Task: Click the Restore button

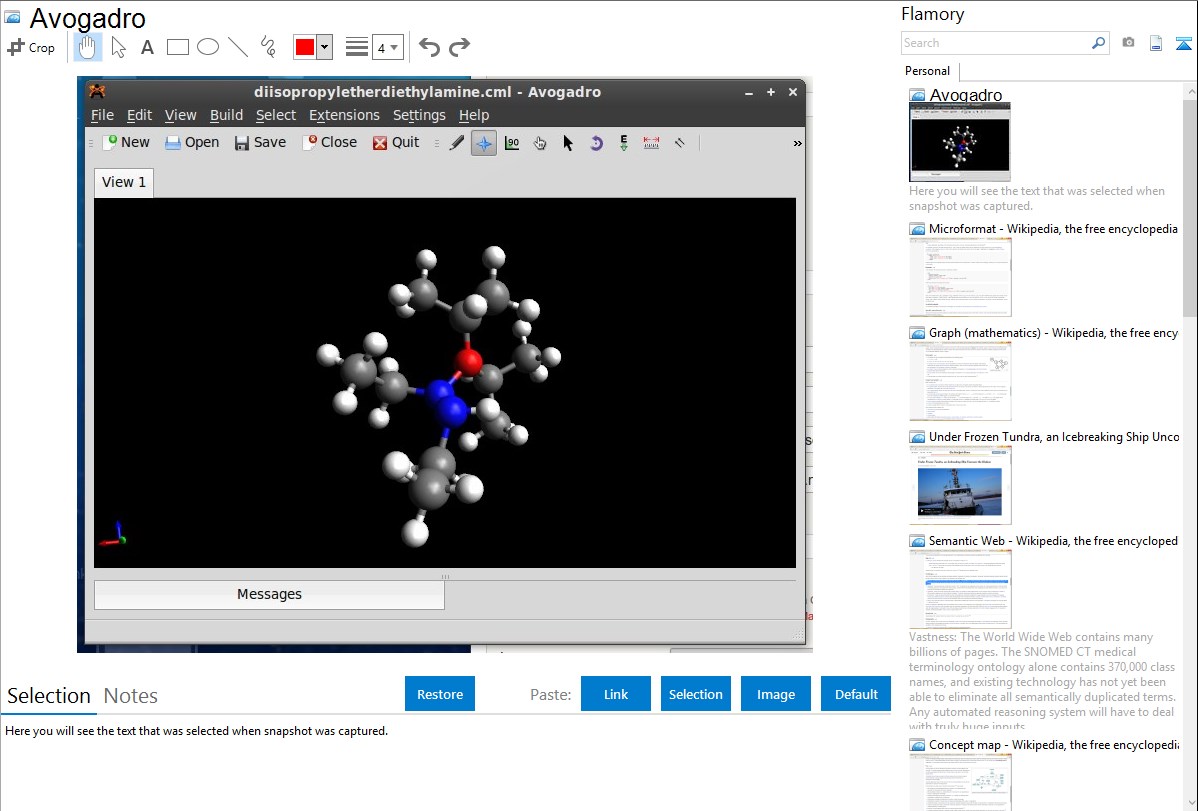Action: [440, 694]
